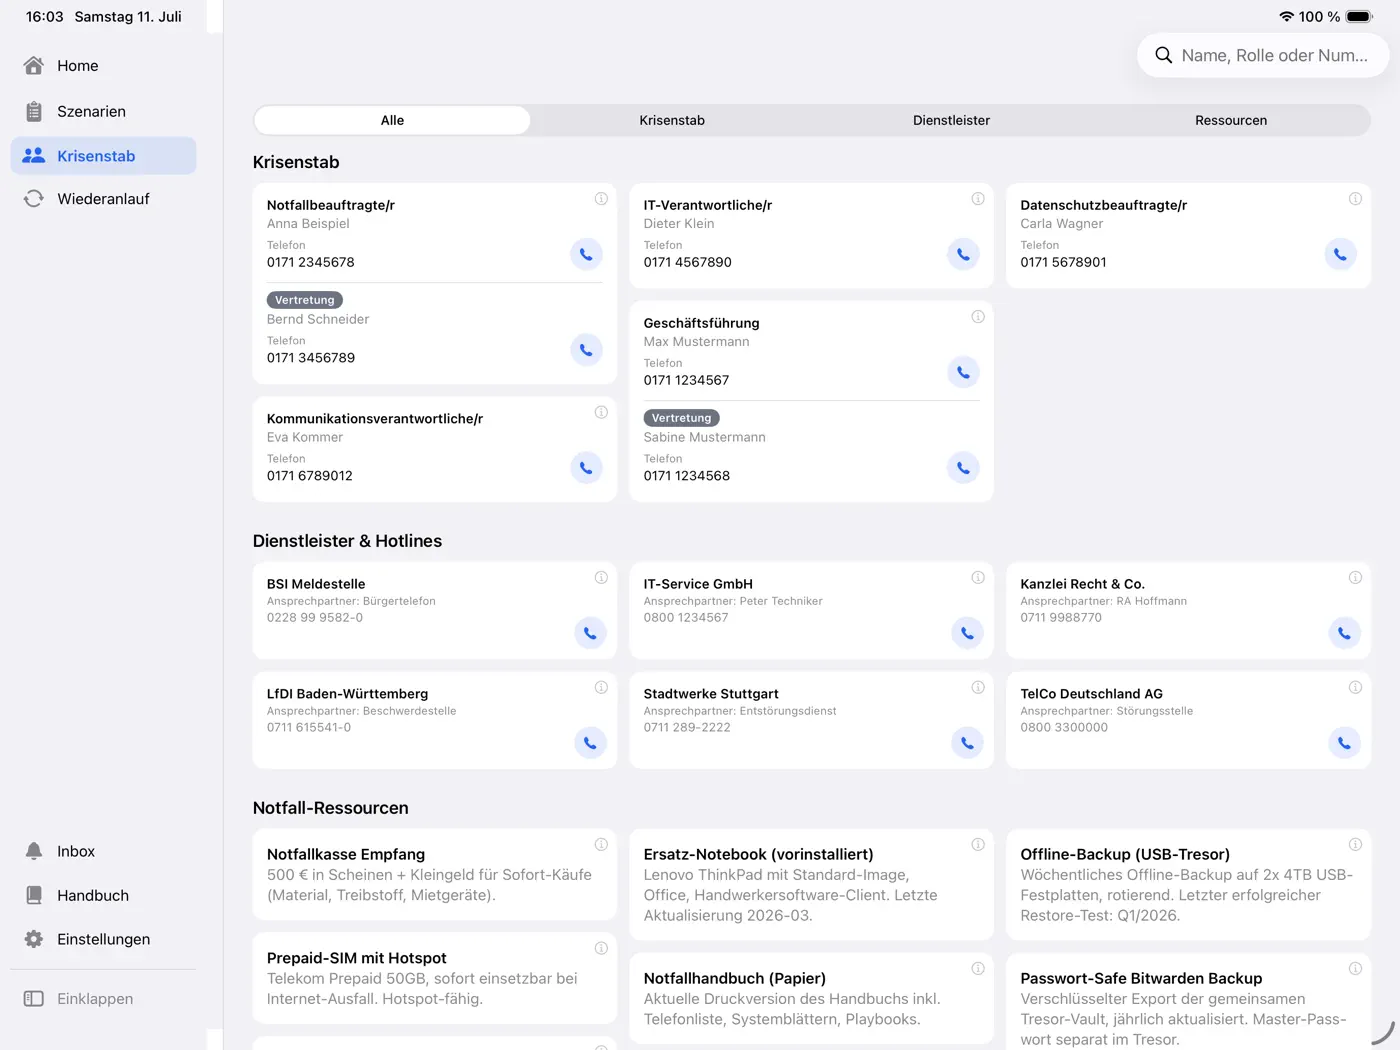Show info for TelCo Deutschland AG
The image size is (1400, 1050).
1355,687
